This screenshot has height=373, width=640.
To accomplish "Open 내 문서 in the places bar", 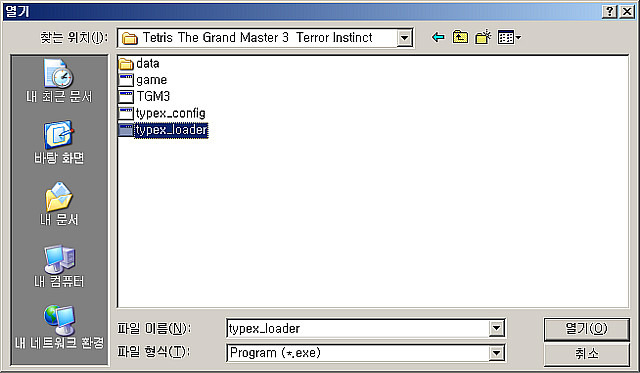I will (59, 204).
